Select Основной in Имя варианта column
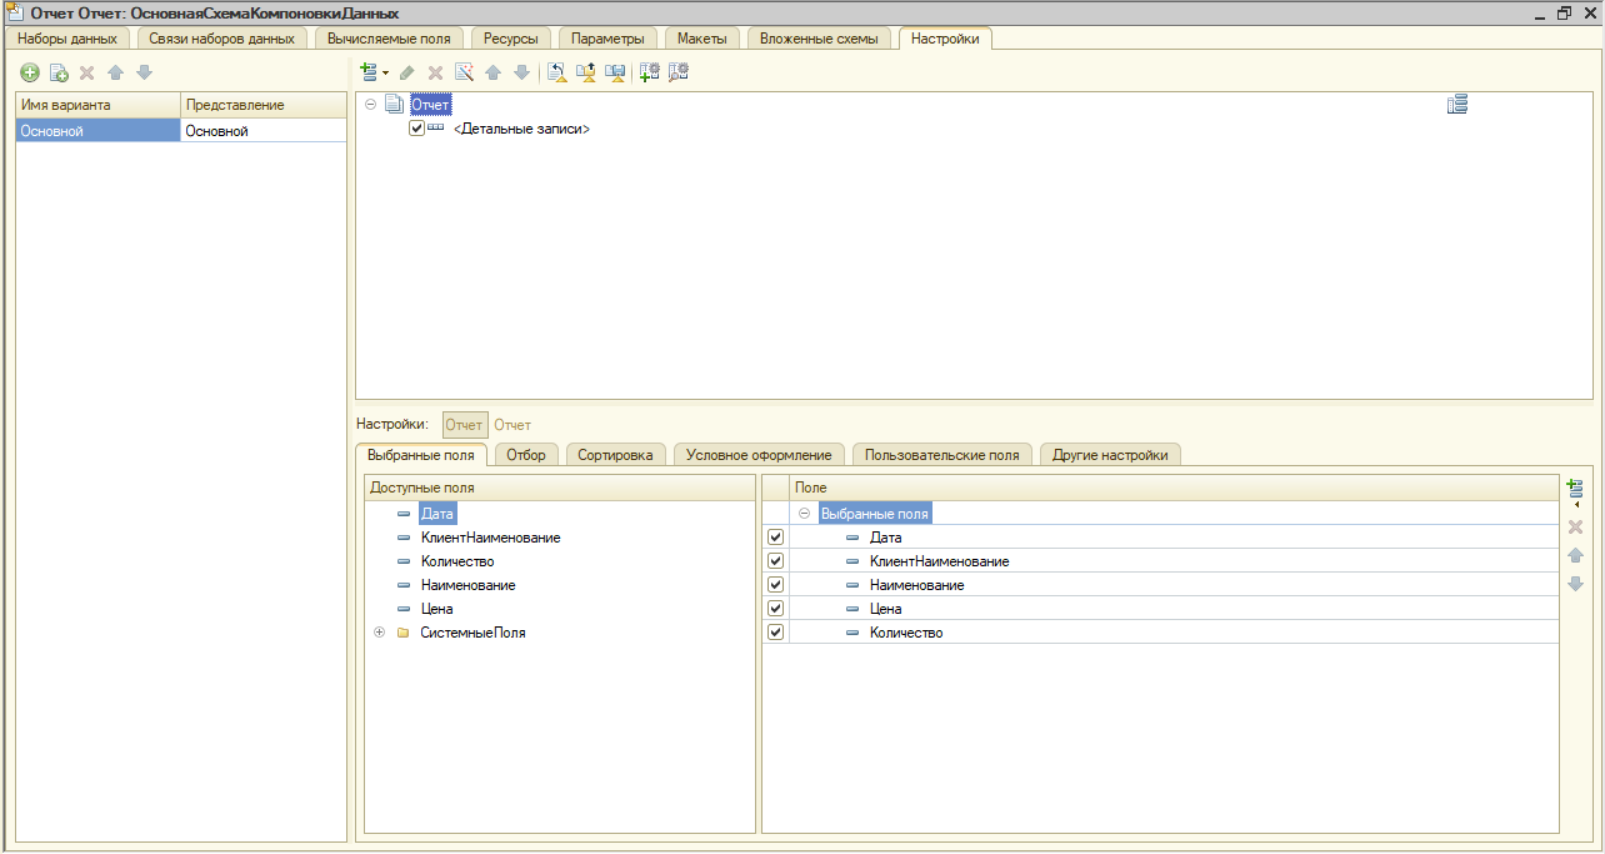This screenshot has width=1605, height=854. [98, 131]
